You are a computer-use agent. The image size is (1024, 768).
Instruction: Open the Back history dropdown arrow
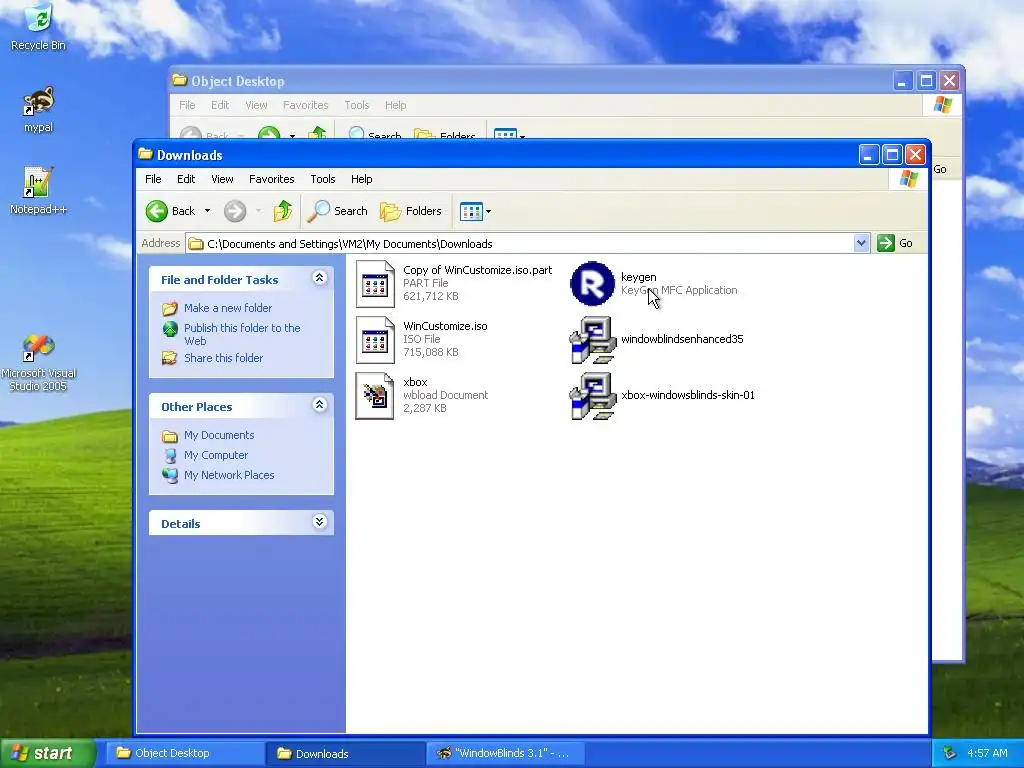[x=208, y=211]
